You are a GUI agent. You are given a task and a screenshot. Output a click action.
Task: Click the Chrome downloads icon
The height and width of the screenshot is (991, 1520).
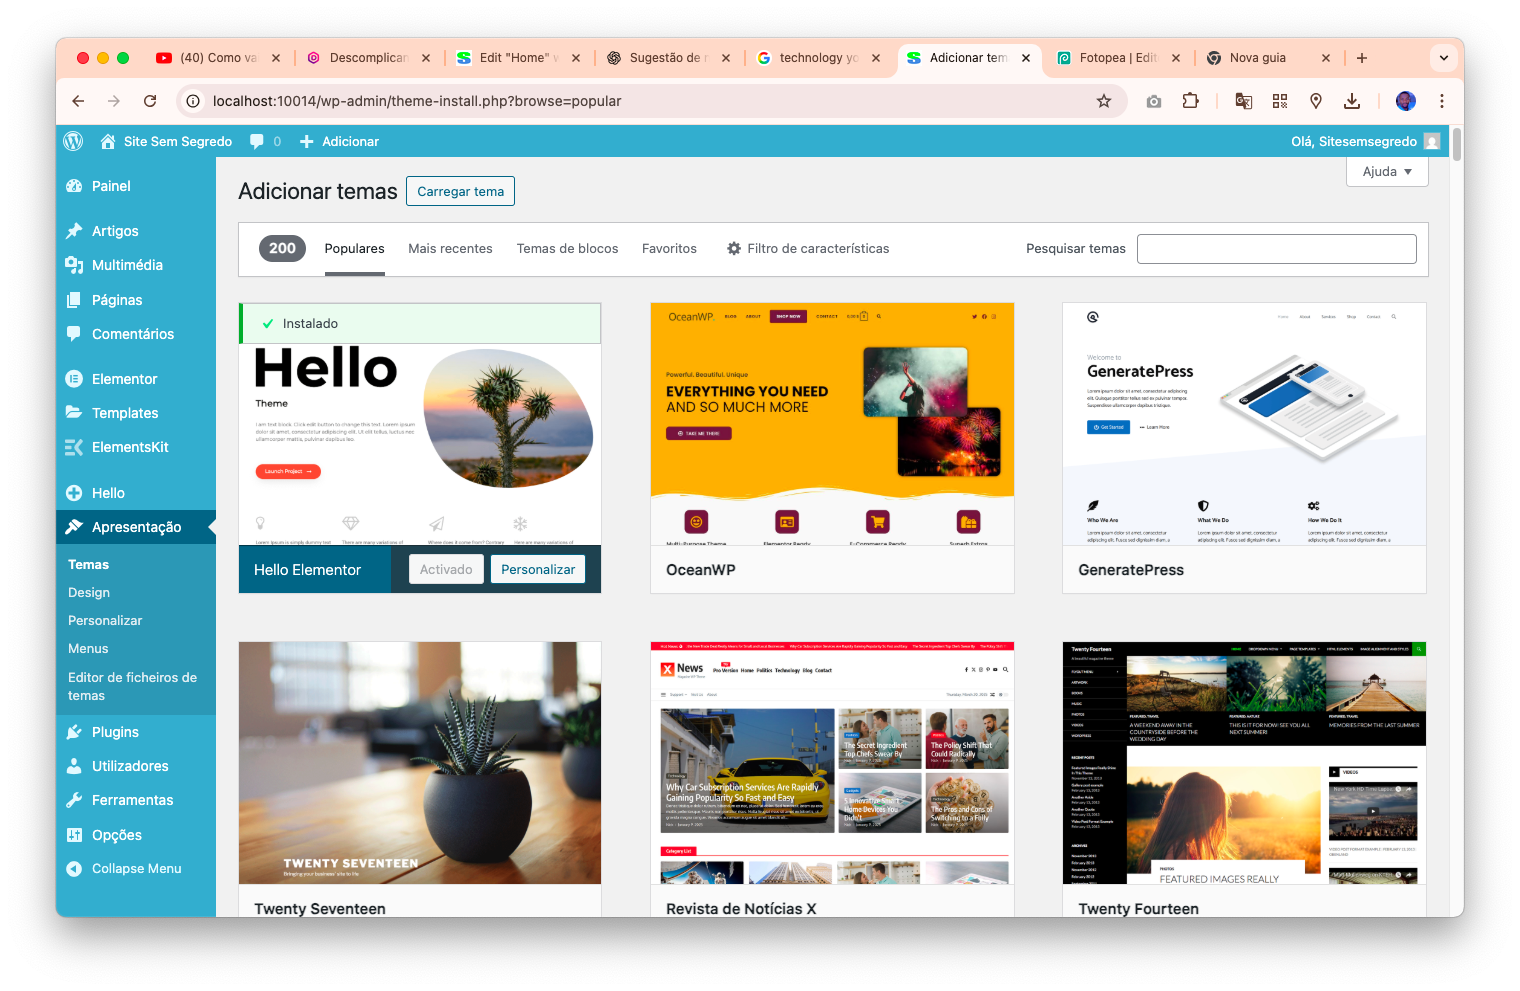(x=1351, y=101)
